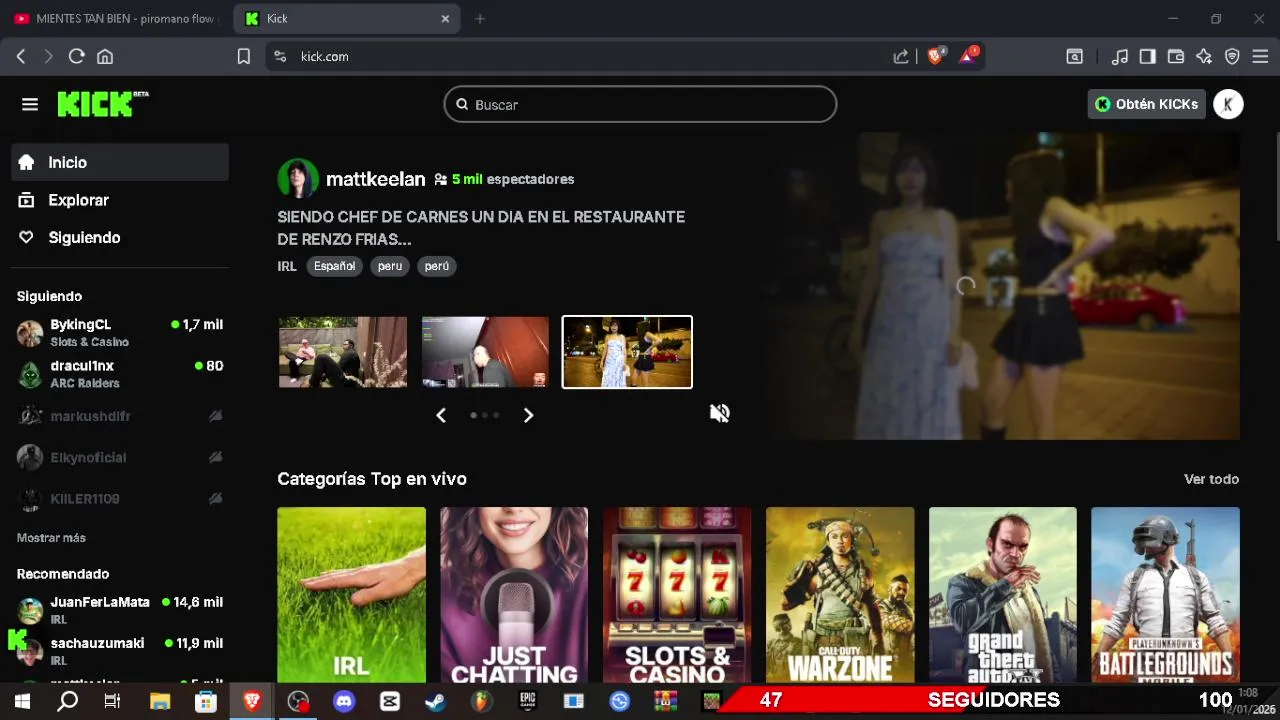The width and height of the screenshot is (1280, 720).
Task: Open OBS Studio from taskbar
Action: click(298, 701)
